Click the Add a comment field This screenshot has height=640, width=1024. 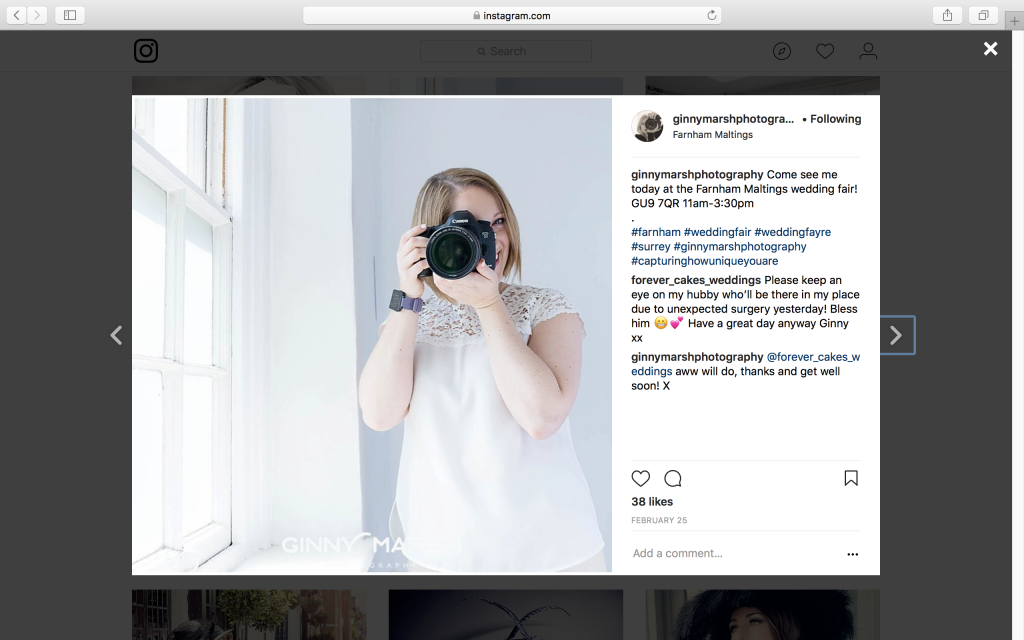point(735,553)
